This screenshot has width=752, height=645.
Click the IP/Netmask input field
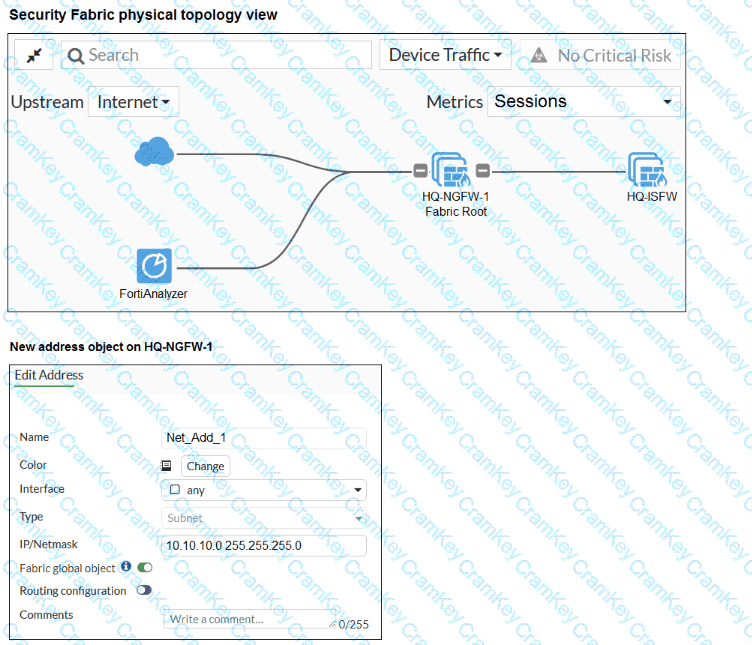pyautogui.click(x=264, y=546)
